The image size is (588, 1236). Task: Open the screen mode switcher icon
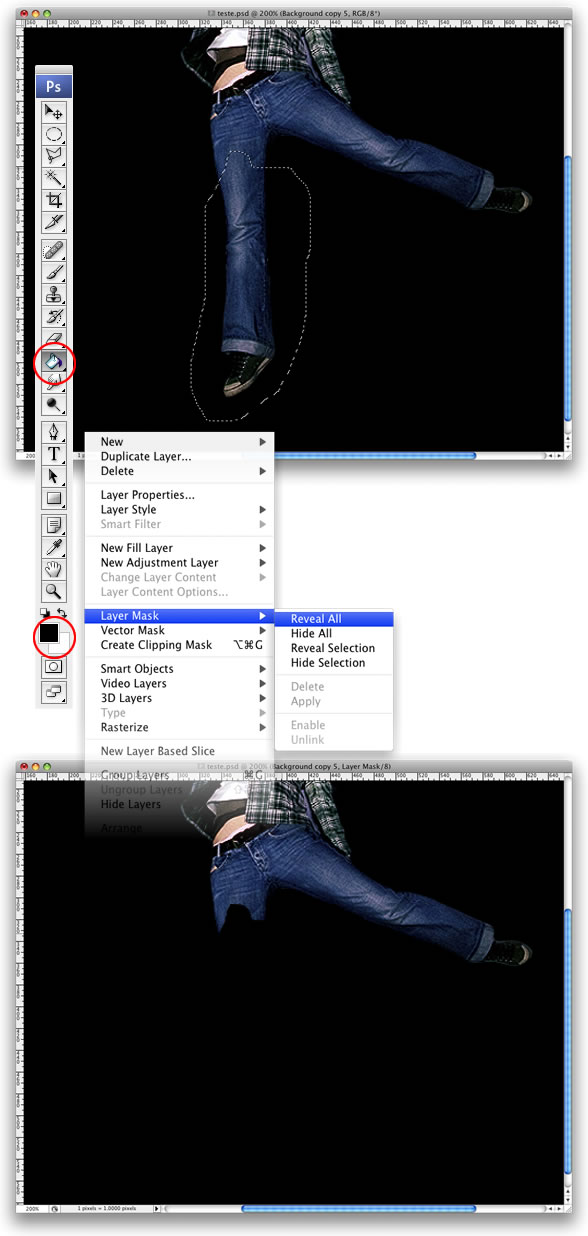point(54,692)
